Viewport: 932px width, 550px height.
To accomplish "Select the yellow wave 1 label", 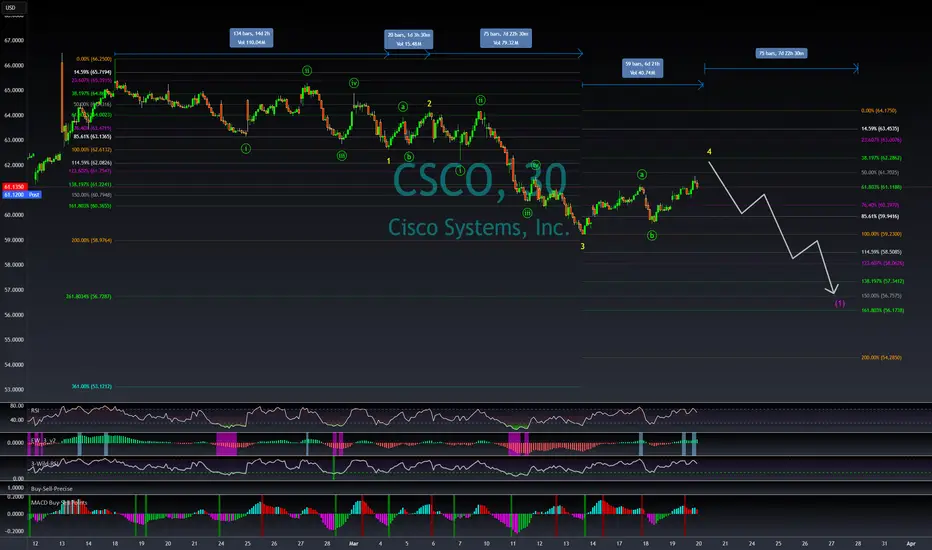I will [x=389, y=161].
